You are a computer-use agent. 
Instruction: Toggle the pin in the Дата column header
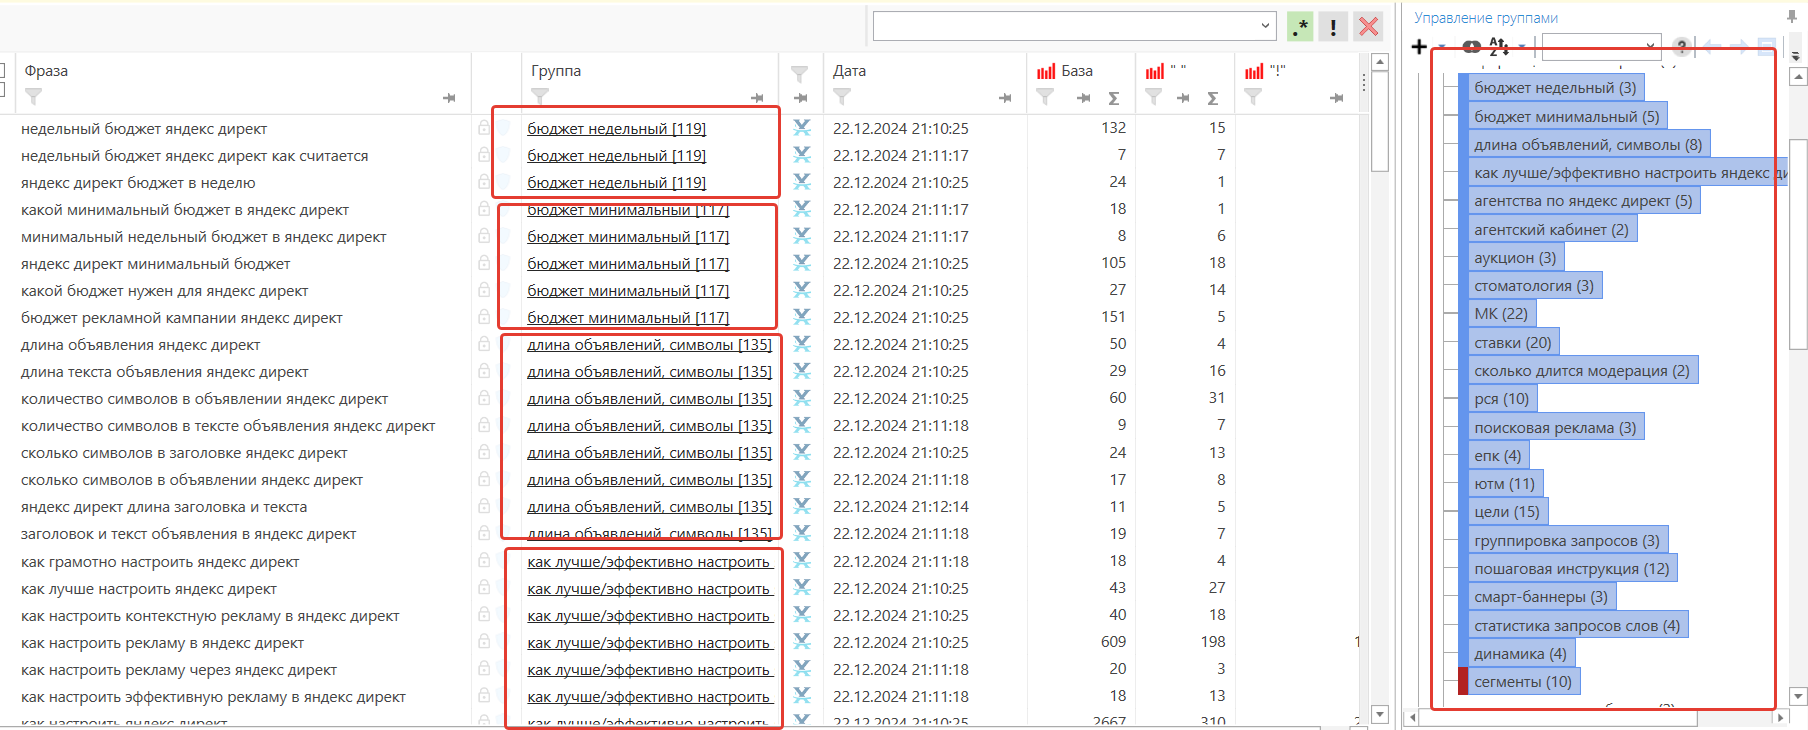1005,98
